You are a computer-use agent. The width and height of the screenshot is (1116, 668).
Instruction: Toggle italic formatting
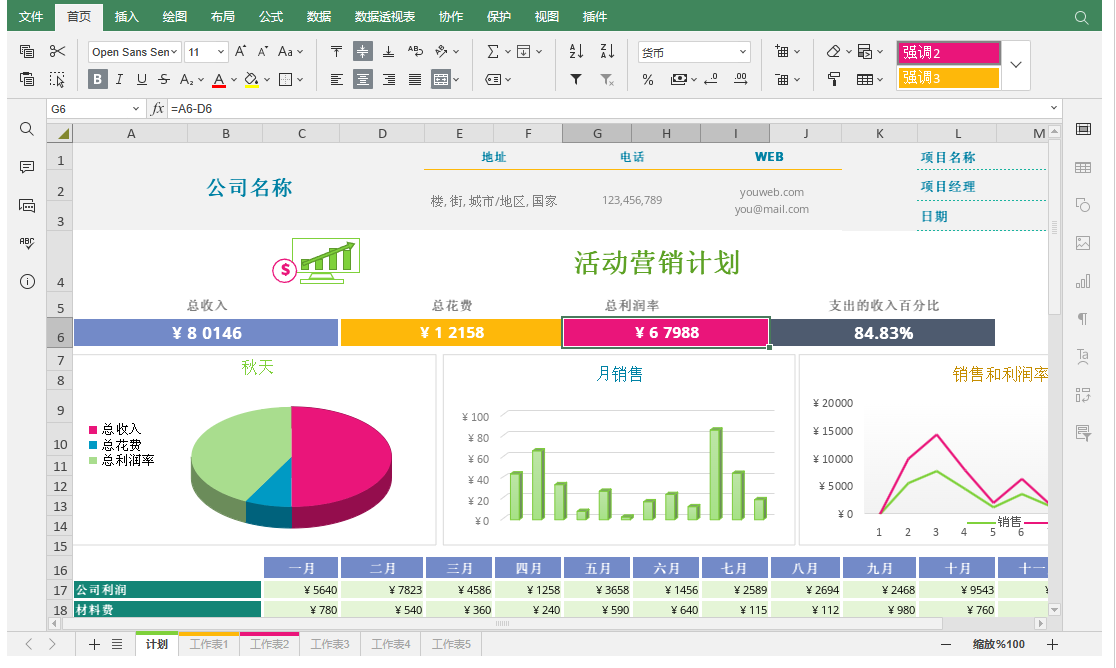pyautogui.click(x=120, y=79)
